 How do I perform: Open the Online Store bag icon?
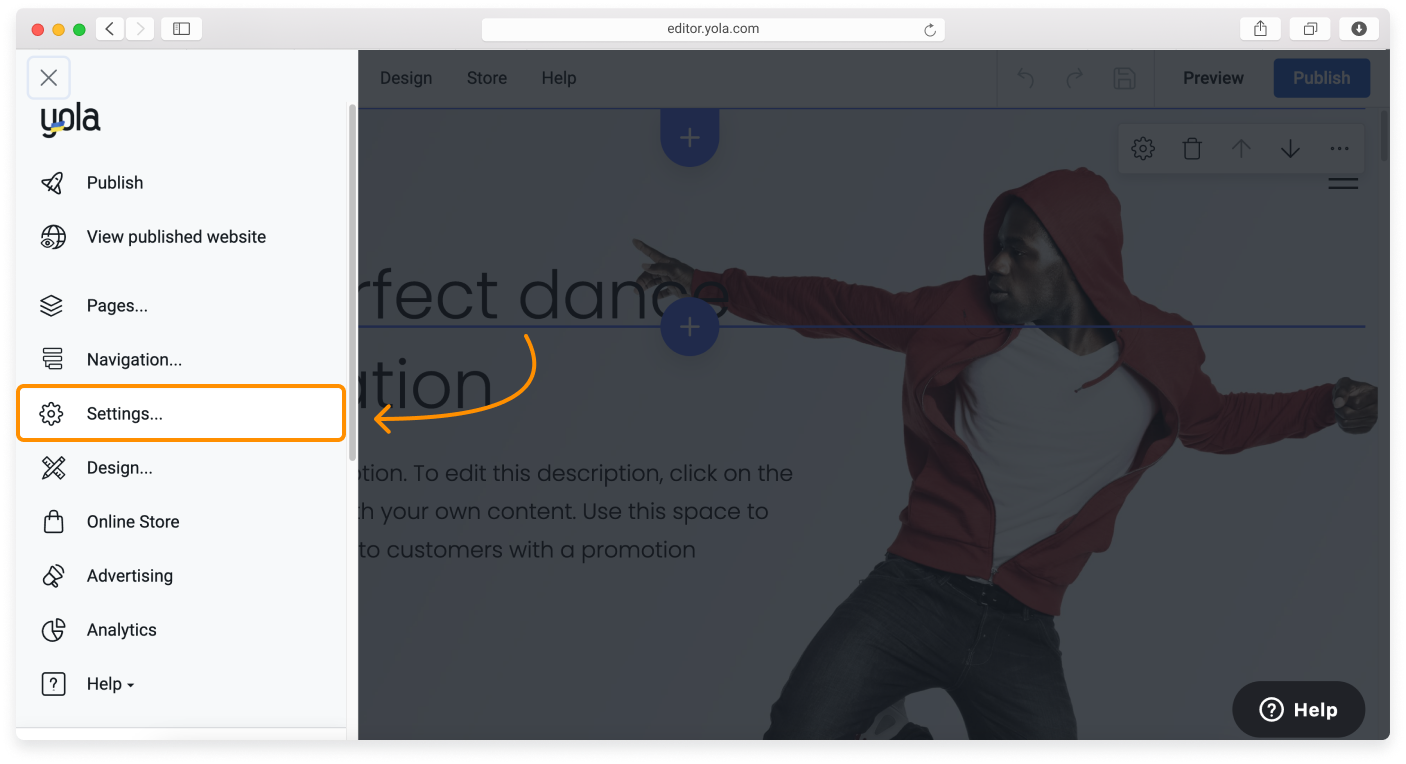tap(52, 522)
